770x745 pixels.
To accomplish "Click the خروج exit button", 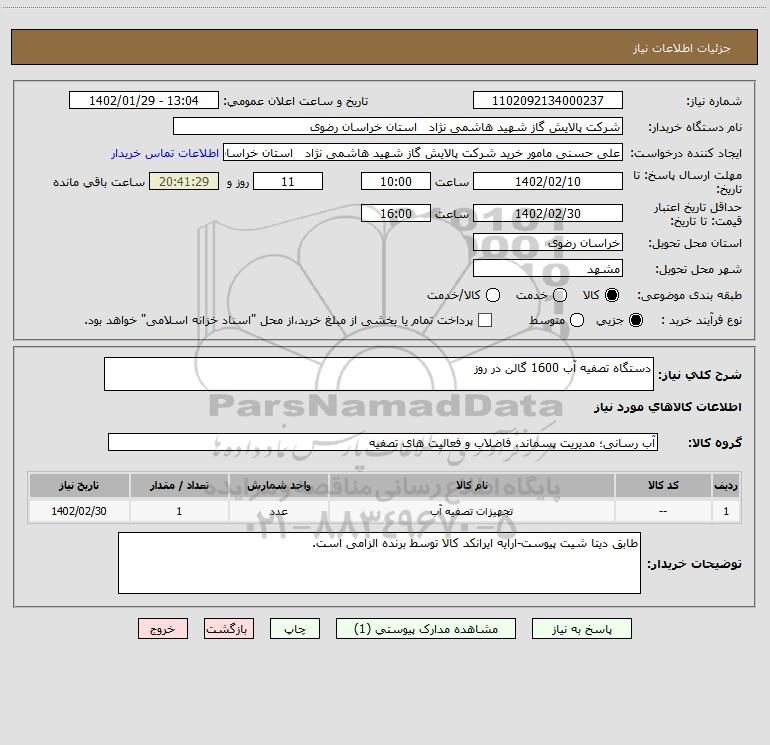I will tap(163, 629).
